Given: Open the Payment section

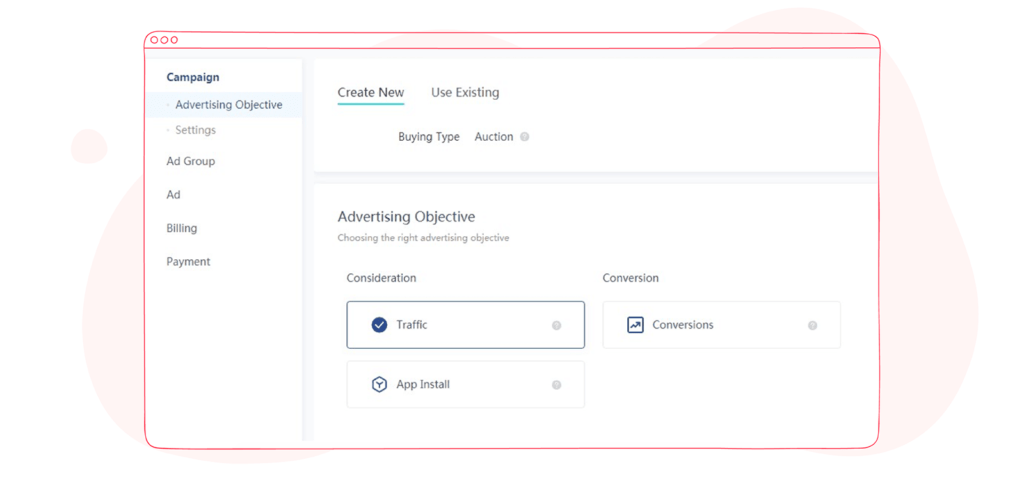Looking at the screenshot, I should [188, 261].
